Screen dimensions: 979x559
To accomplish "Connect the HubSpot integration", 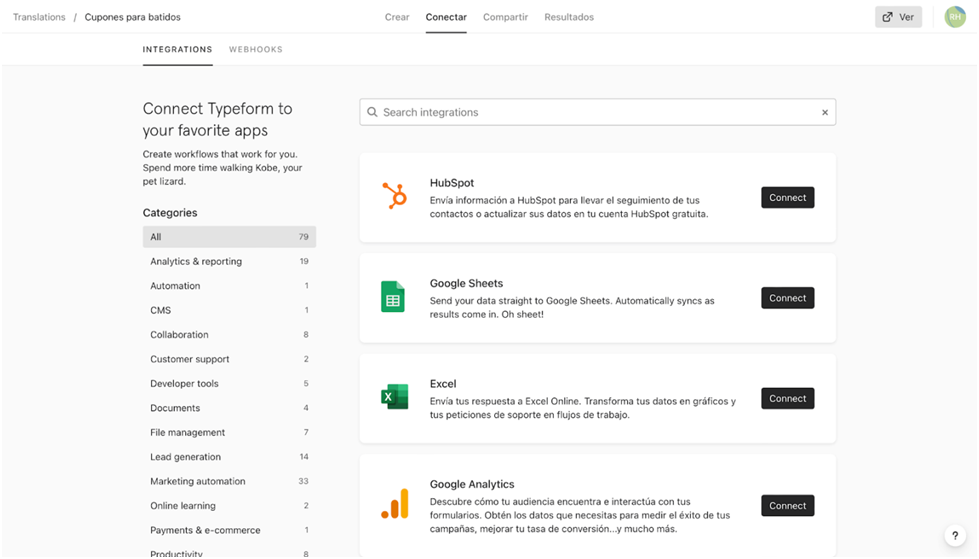I will 787,197.
